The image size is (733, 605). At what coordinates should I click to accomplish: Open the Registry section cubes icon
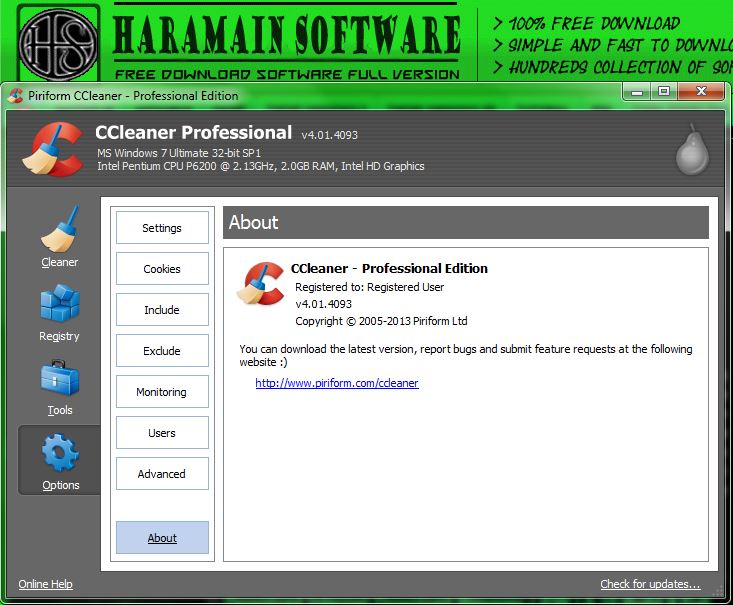click(60, 303)
